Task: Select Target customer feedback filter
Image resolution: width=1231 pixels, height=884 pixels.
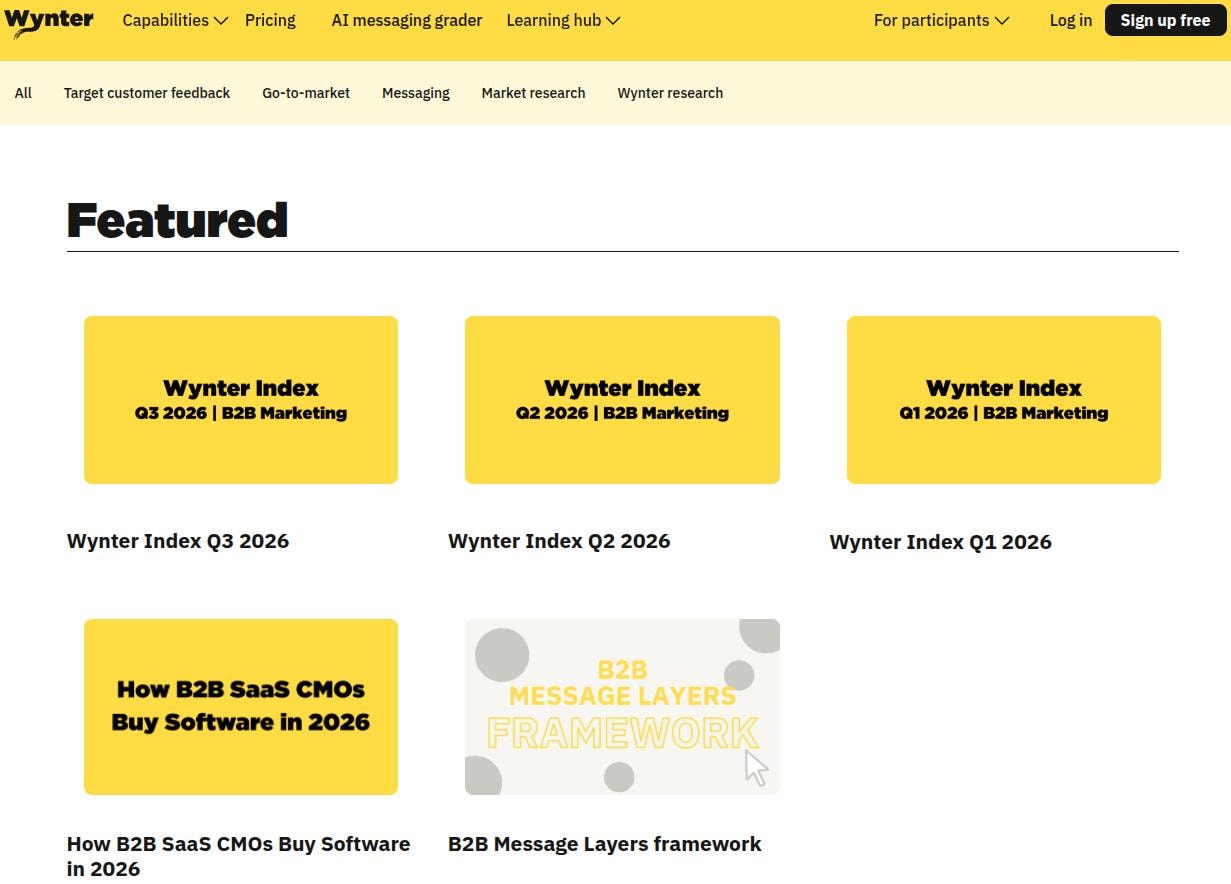Action: click(x=147, y=93)
